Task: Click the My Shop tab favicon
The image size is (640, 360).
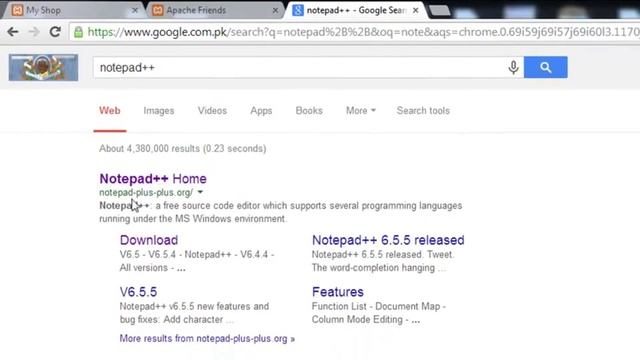Action: tap(17, 10)
